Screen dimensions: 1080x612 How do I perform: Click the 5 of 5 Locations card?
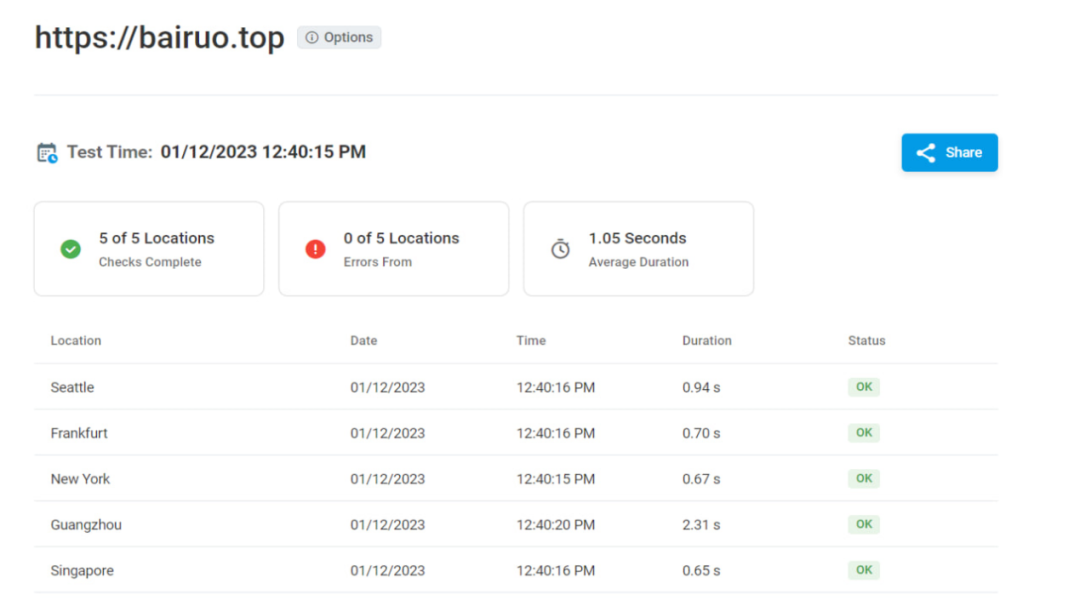pos(149,249)
